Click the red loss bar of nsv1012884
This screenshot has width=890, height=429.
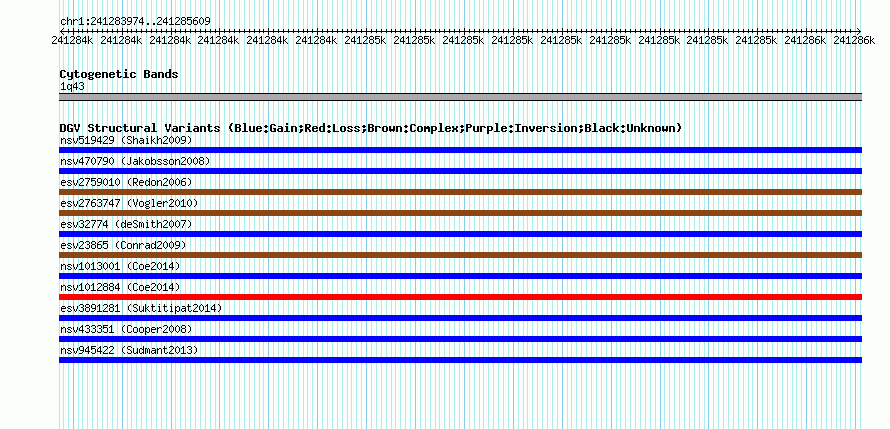(x=460, y=297)
